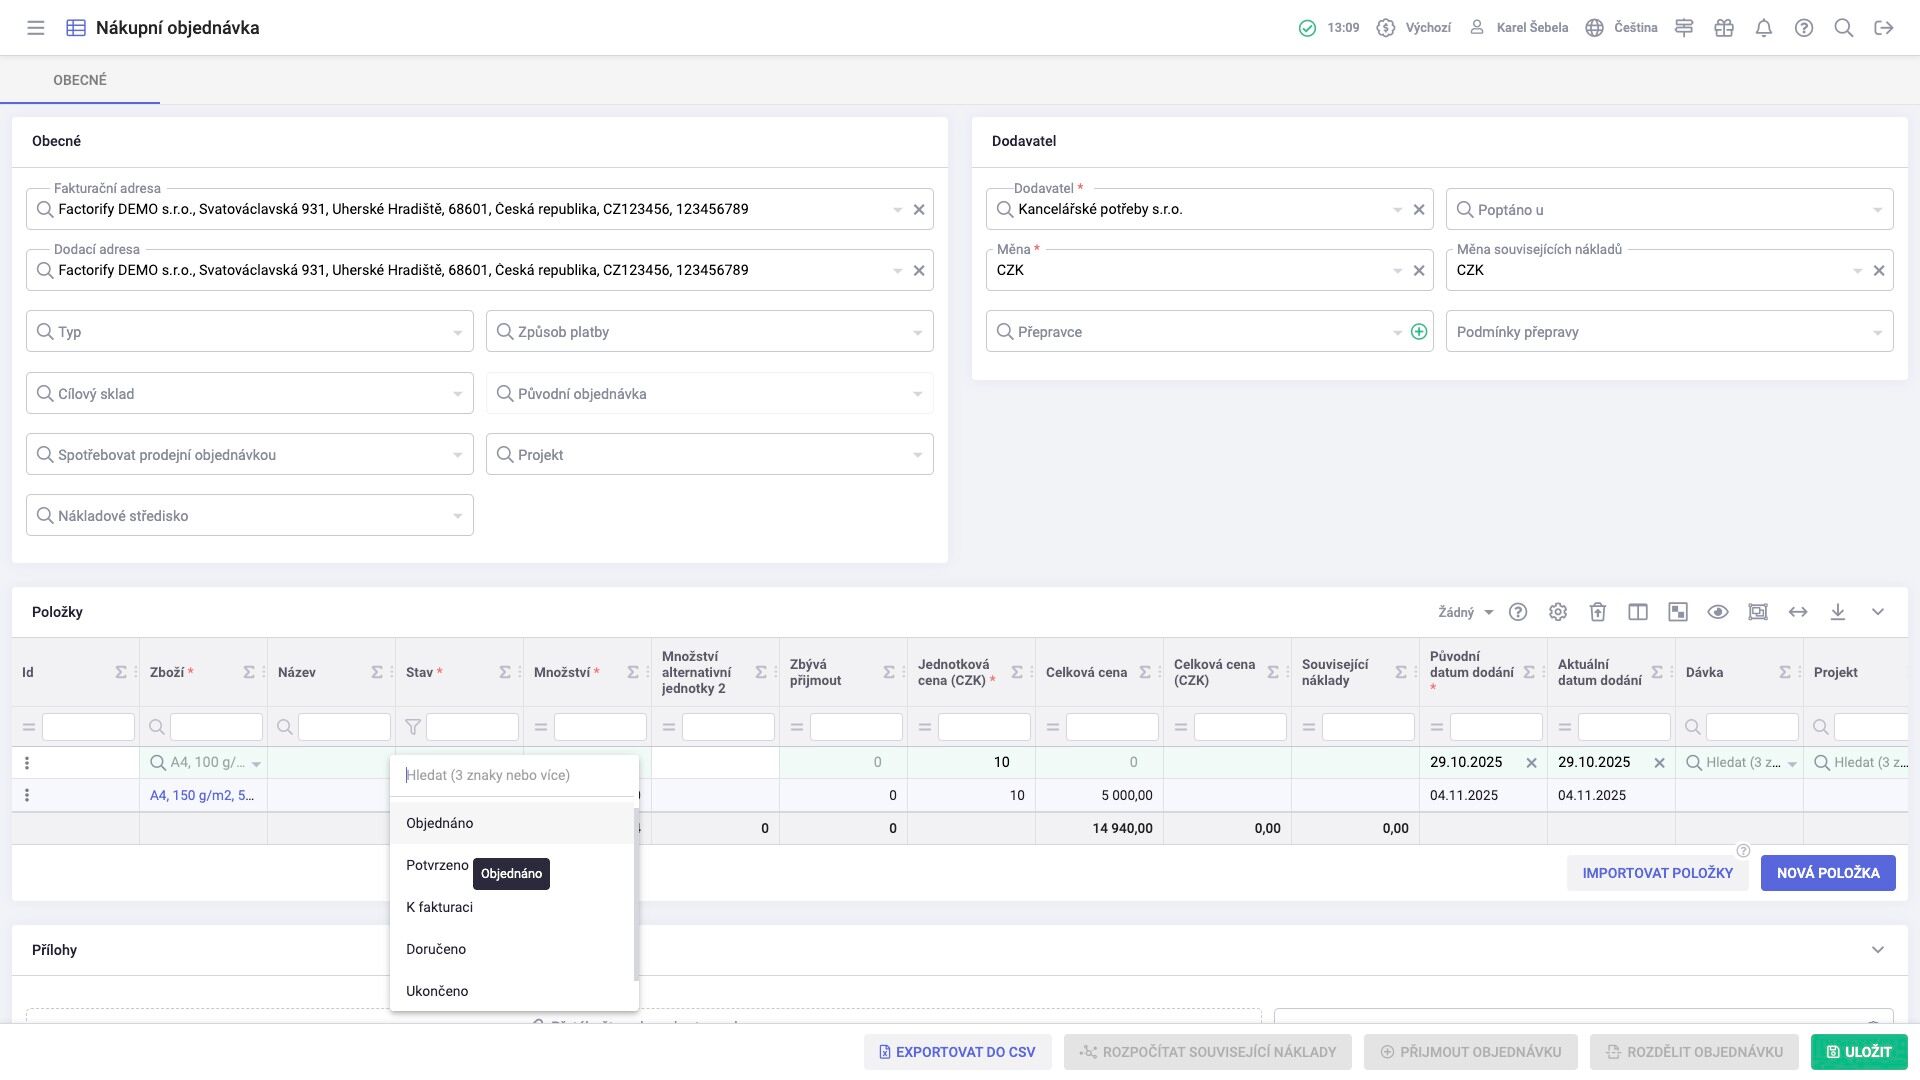Click the ULOŽIT save button
Image resolution: width=1920 pixels, height=1080 pixels.
tap(1859, 1052)
